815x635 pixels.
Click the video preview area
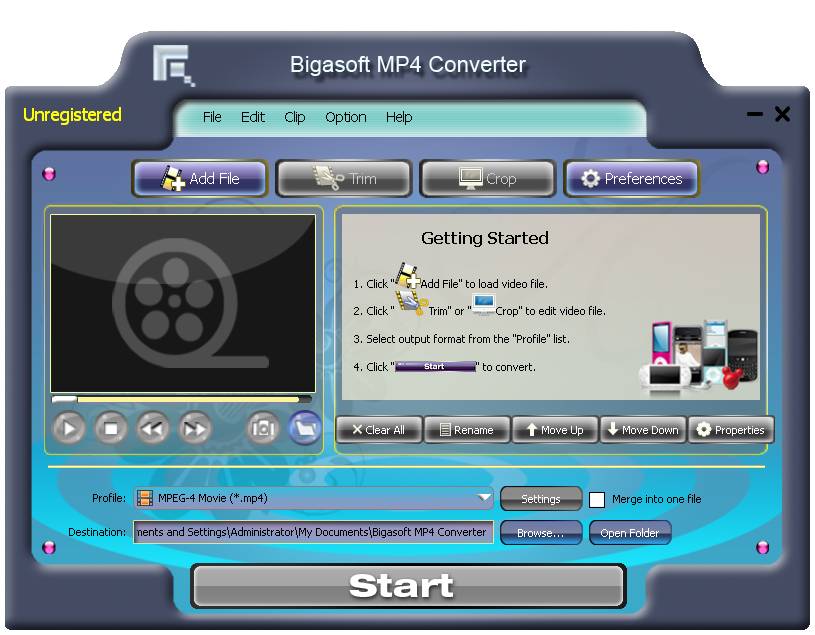coord(183,303)
